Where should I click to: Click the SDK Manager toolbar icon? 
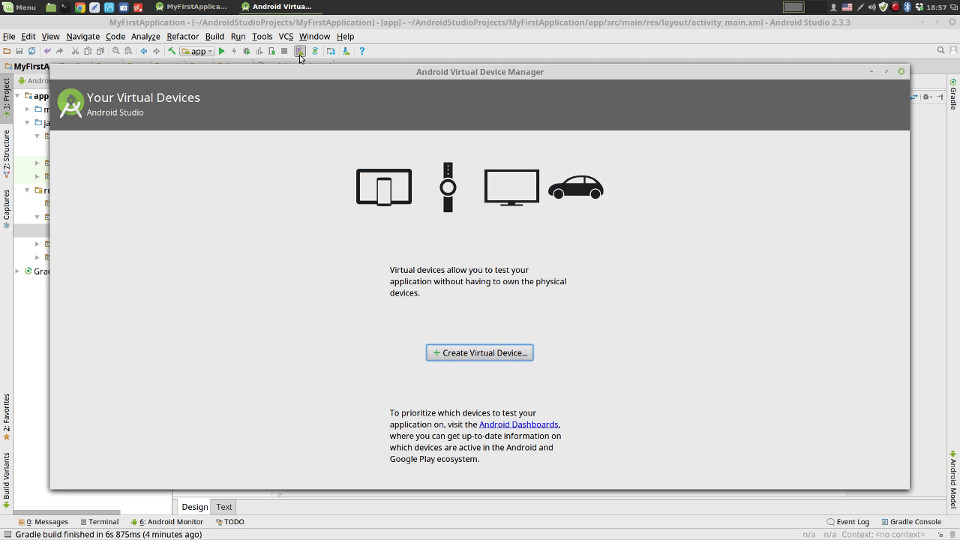(315, 51)
